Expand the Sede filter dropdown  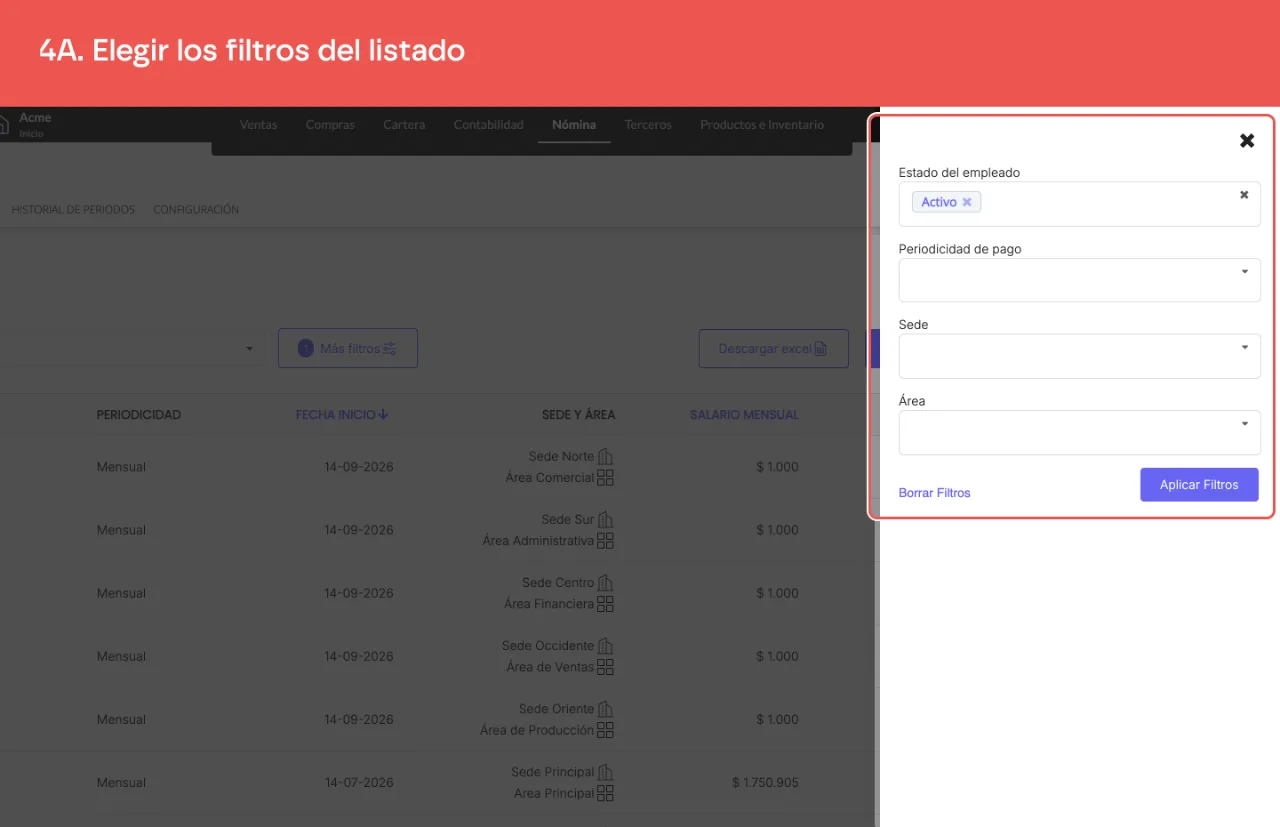[1079, 356]
